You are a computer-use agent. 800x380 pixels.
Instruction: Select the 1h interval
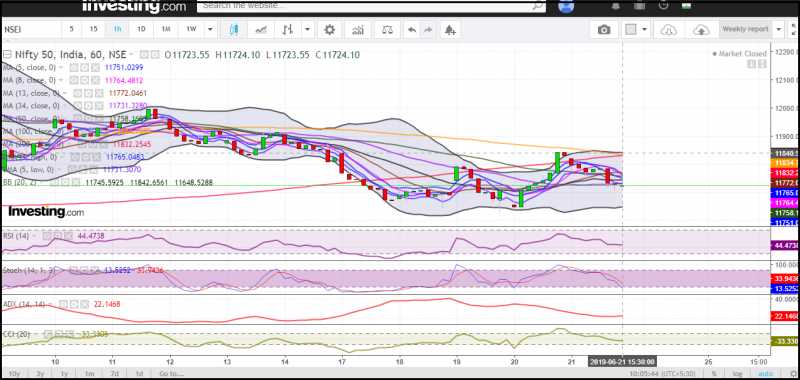117,30
